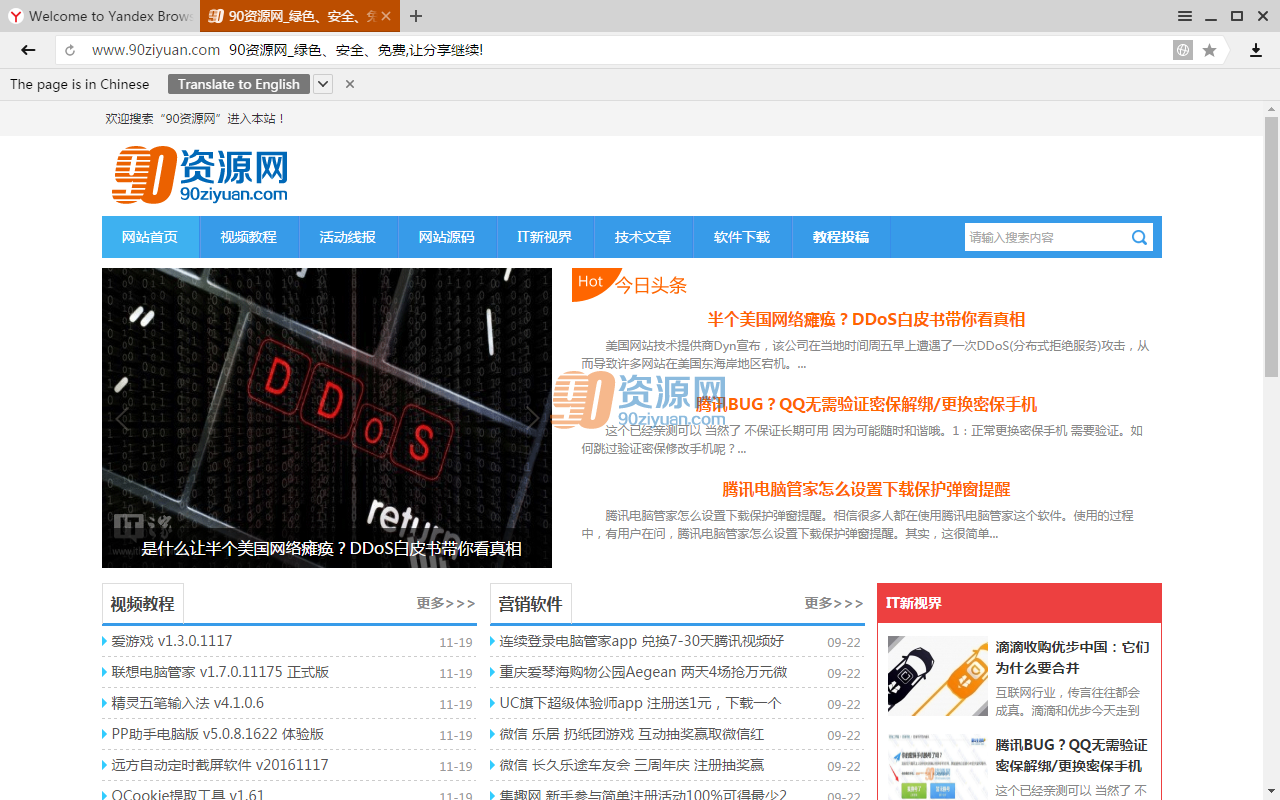Click the 滴滴收购优步中国 article thumbnail
Image resolution: width=1280 pixels, height=800 pixels.
tap(938, 676)
